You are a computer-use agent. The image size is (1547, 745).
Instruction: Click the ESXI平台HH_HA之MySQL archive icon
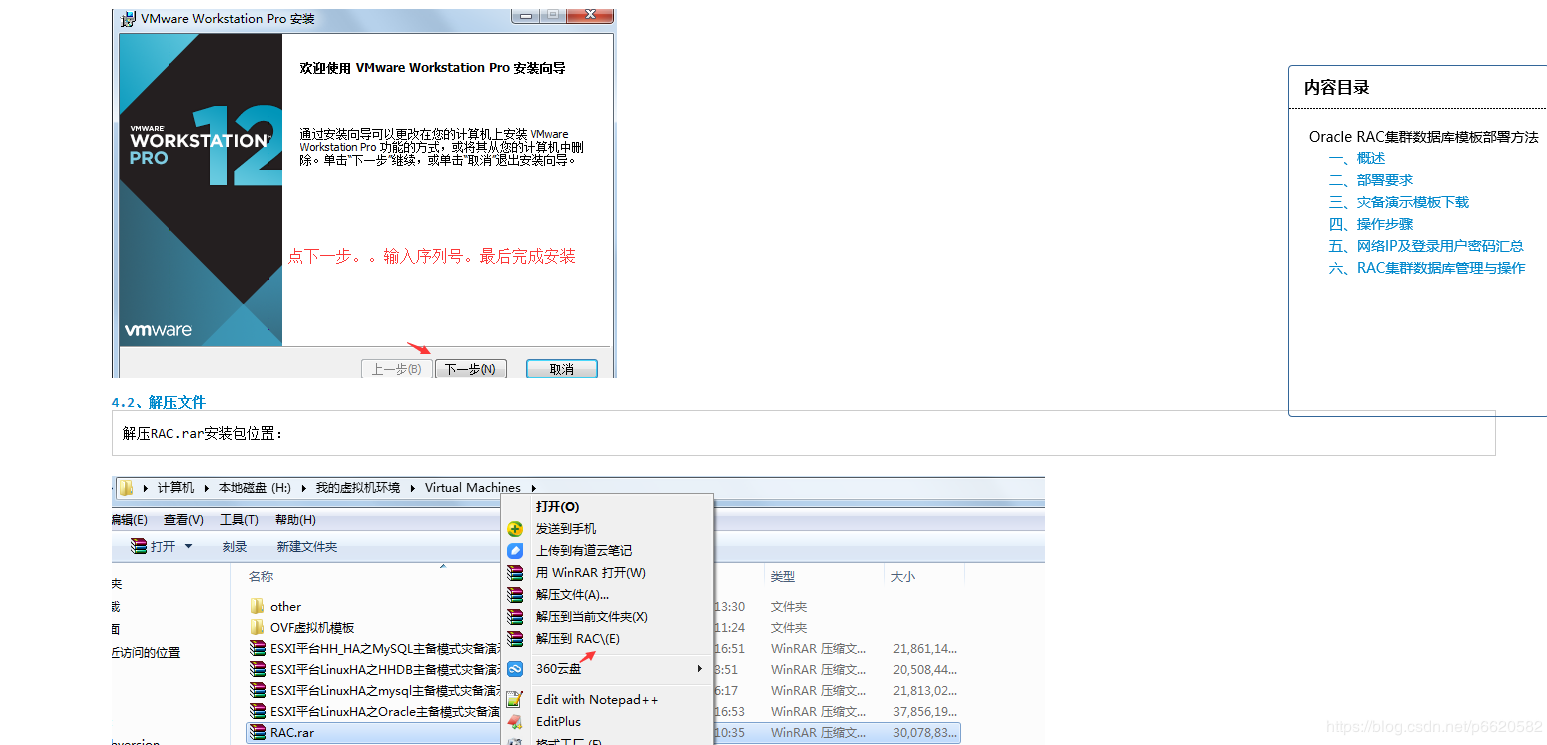[x=257, y=648]
